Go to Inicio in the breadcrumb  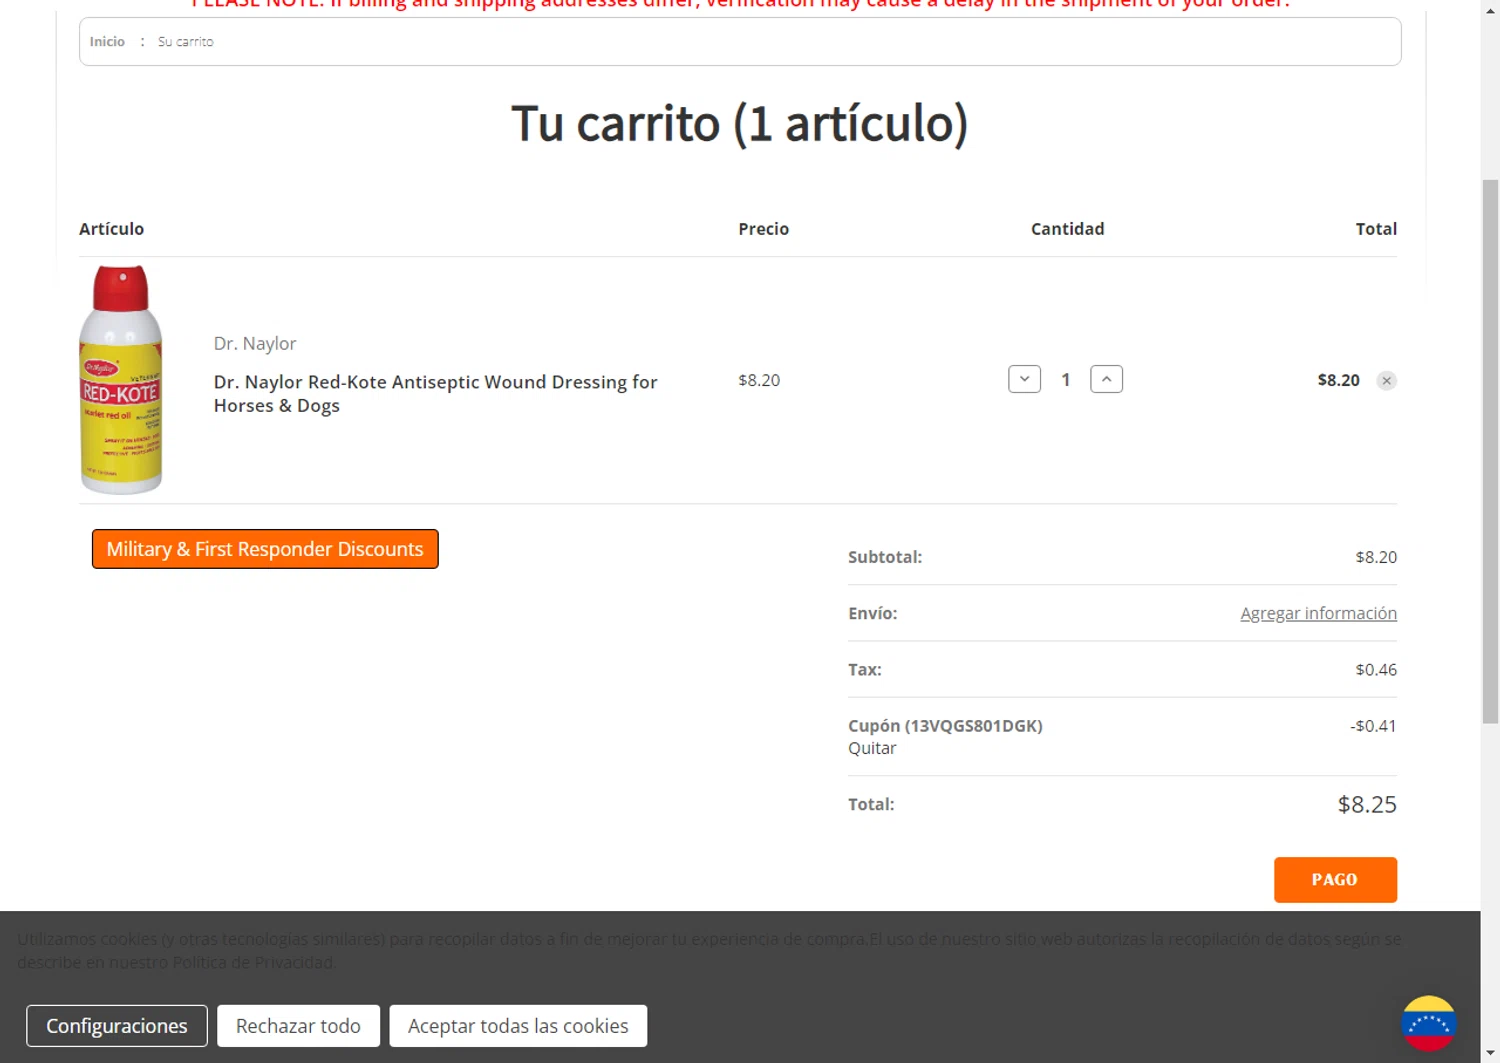coord(107,42)
